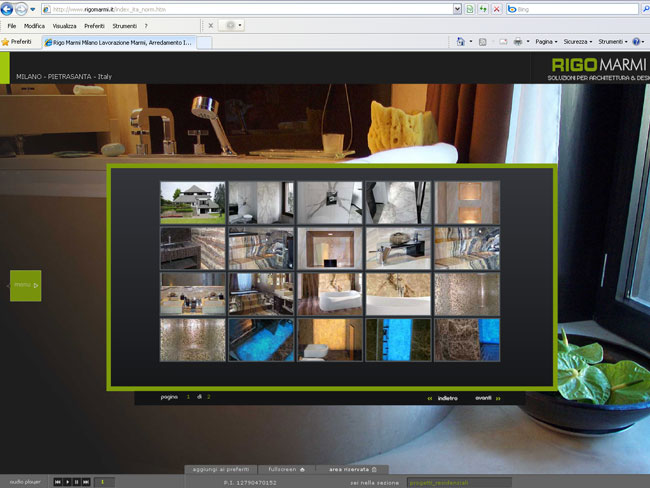Viewport: 650px width, 488px height.
Task: Open the Sicurezza dropdown menu
Action: coord(577,42)
